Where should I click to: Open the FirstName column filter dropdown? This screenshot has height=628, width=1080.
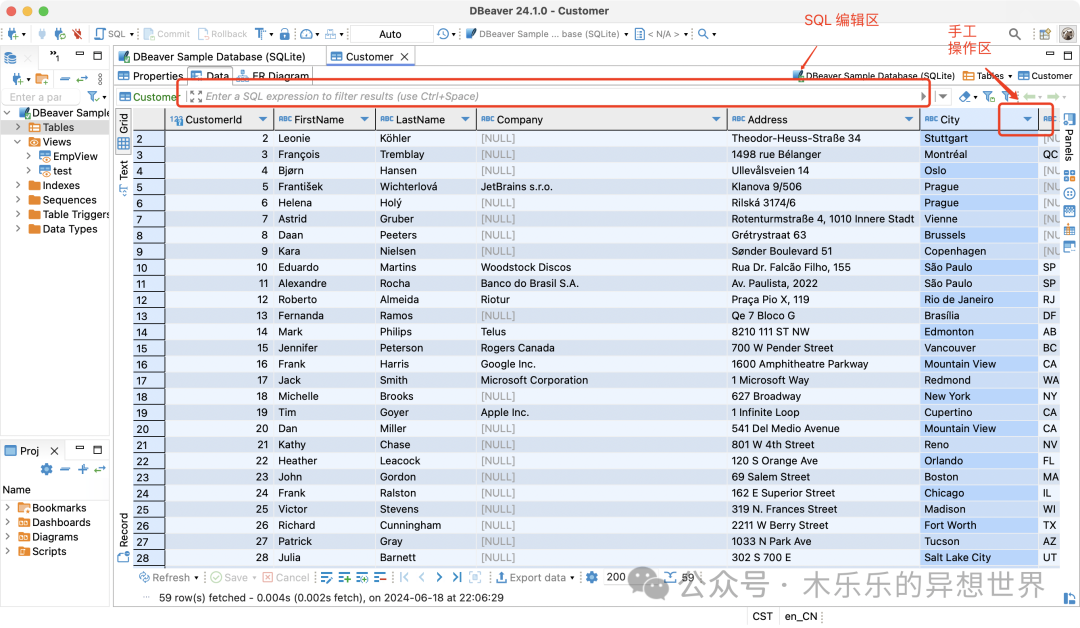click(364, 119)
